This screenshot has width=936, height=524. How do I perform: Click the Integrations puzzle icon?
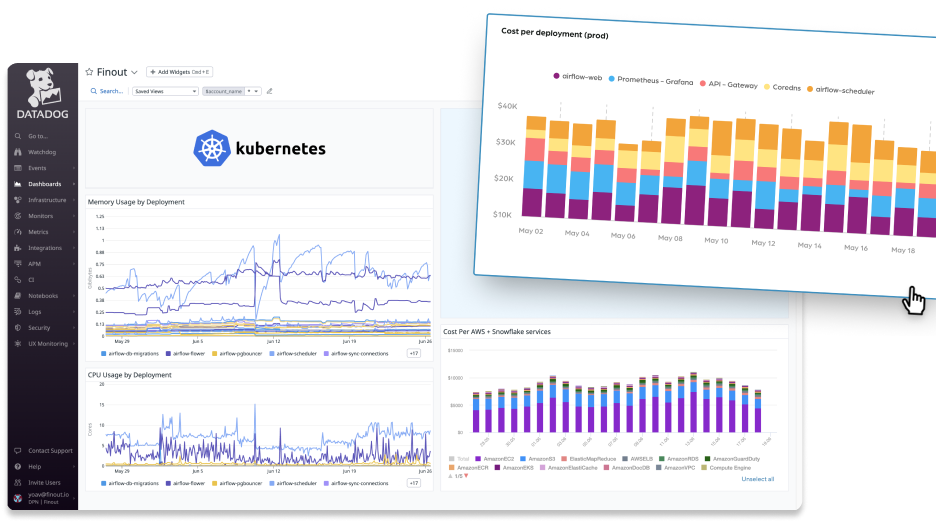tap(18, 248)
